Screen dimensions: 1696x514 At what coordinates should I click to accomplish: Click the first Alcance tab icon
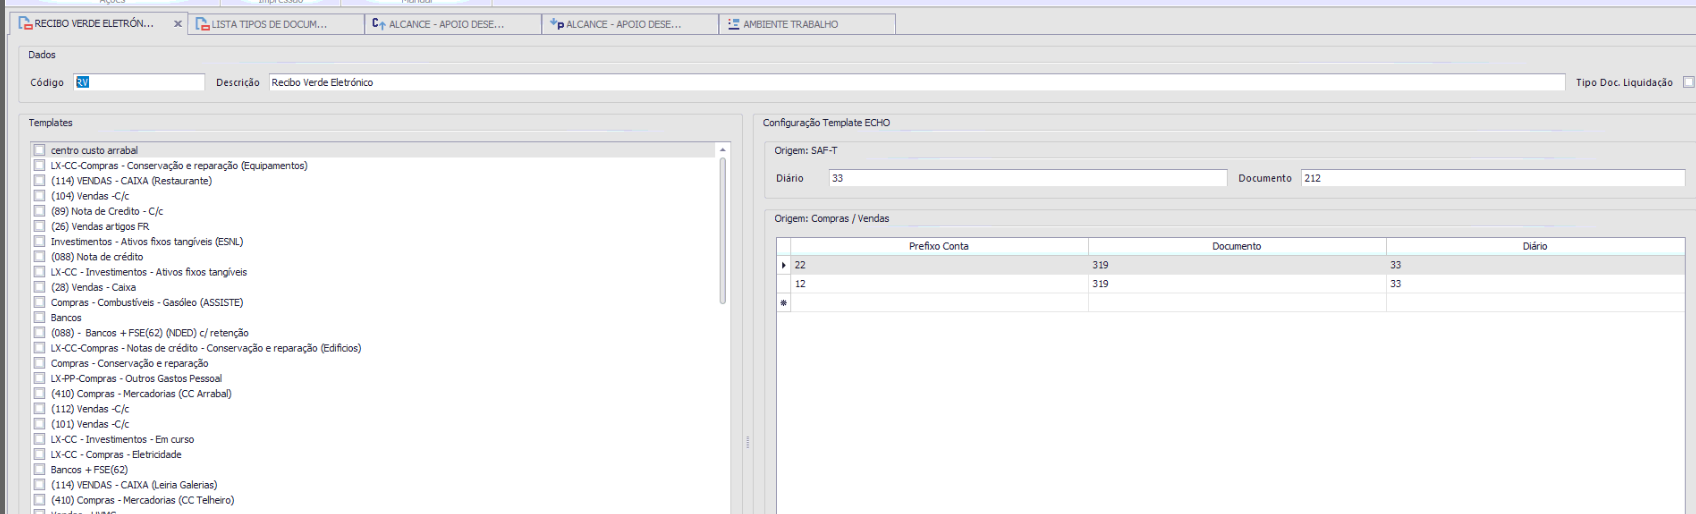[379, 24]
